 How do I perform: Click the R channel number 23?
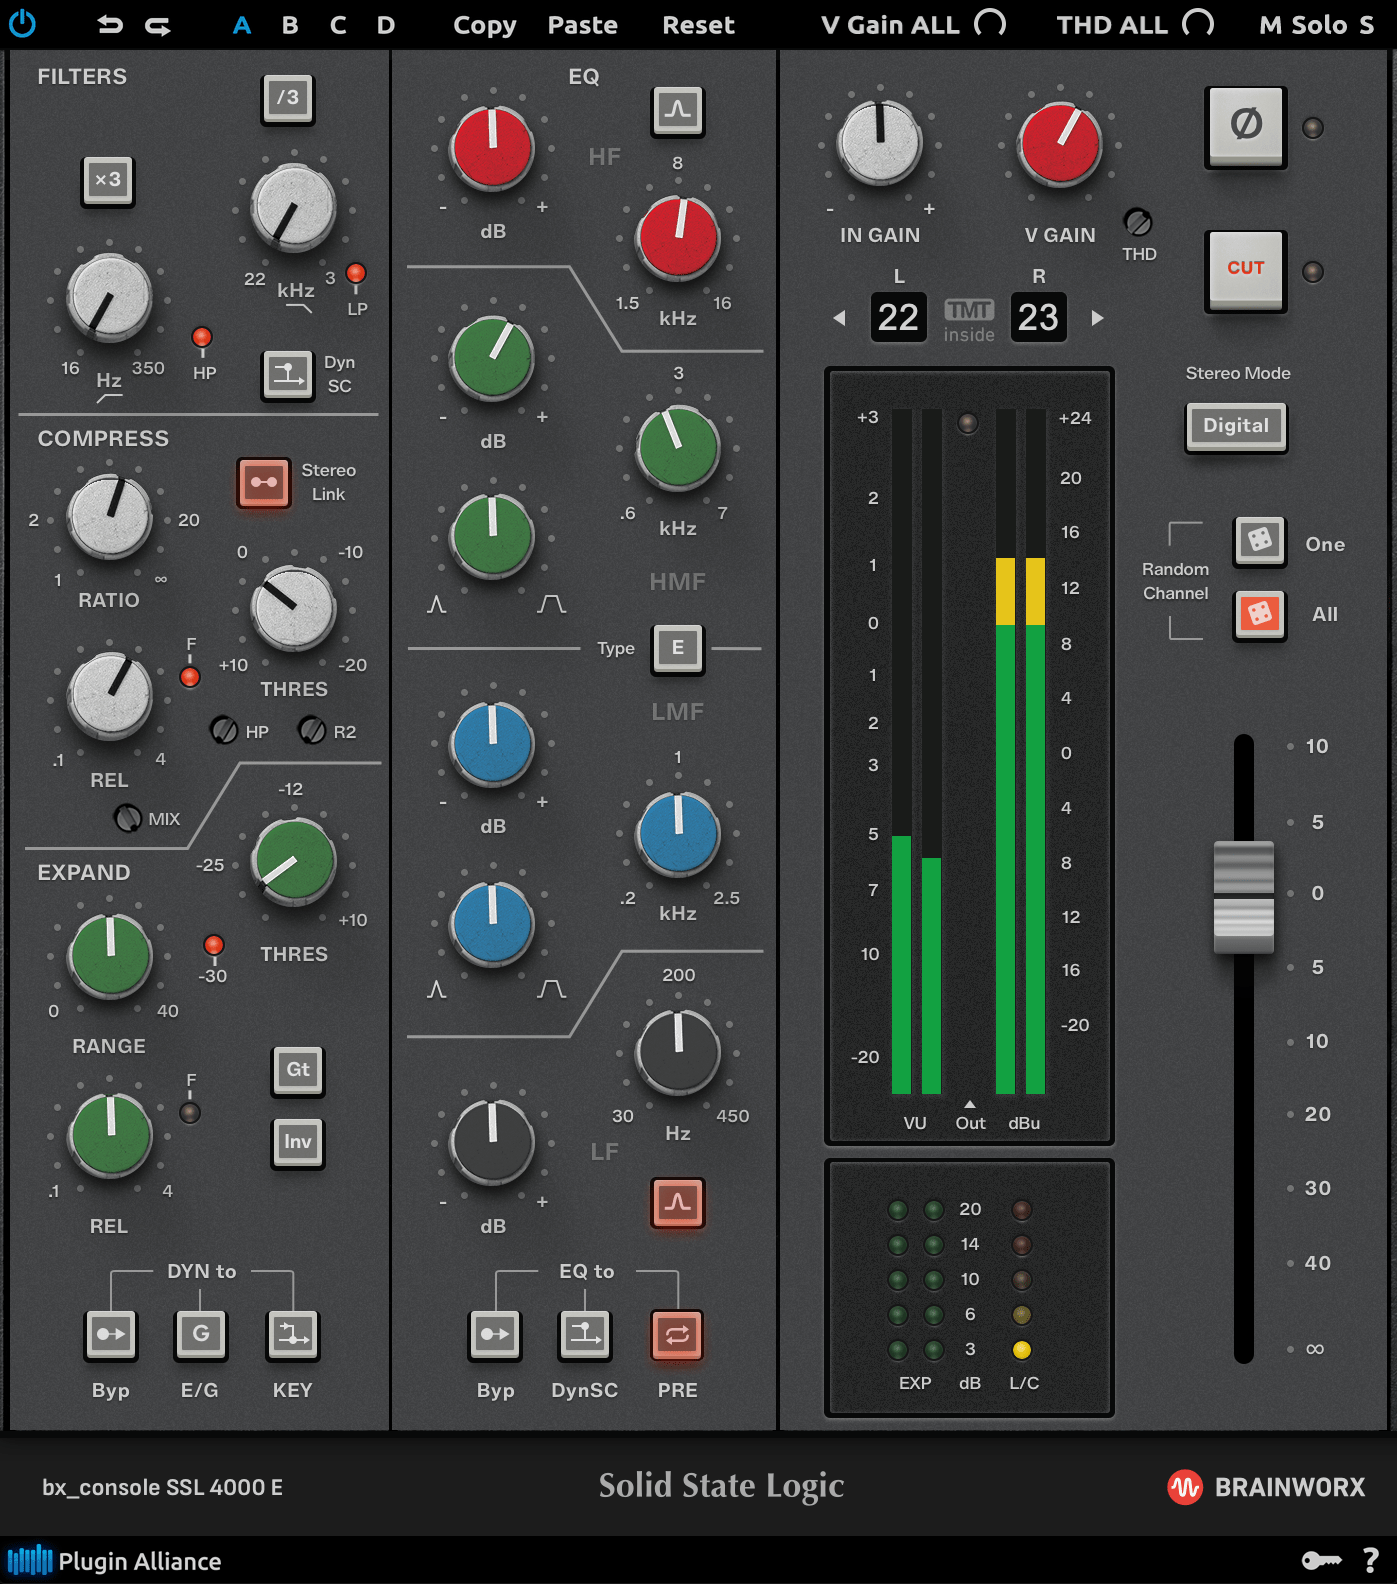(1038, 318)
